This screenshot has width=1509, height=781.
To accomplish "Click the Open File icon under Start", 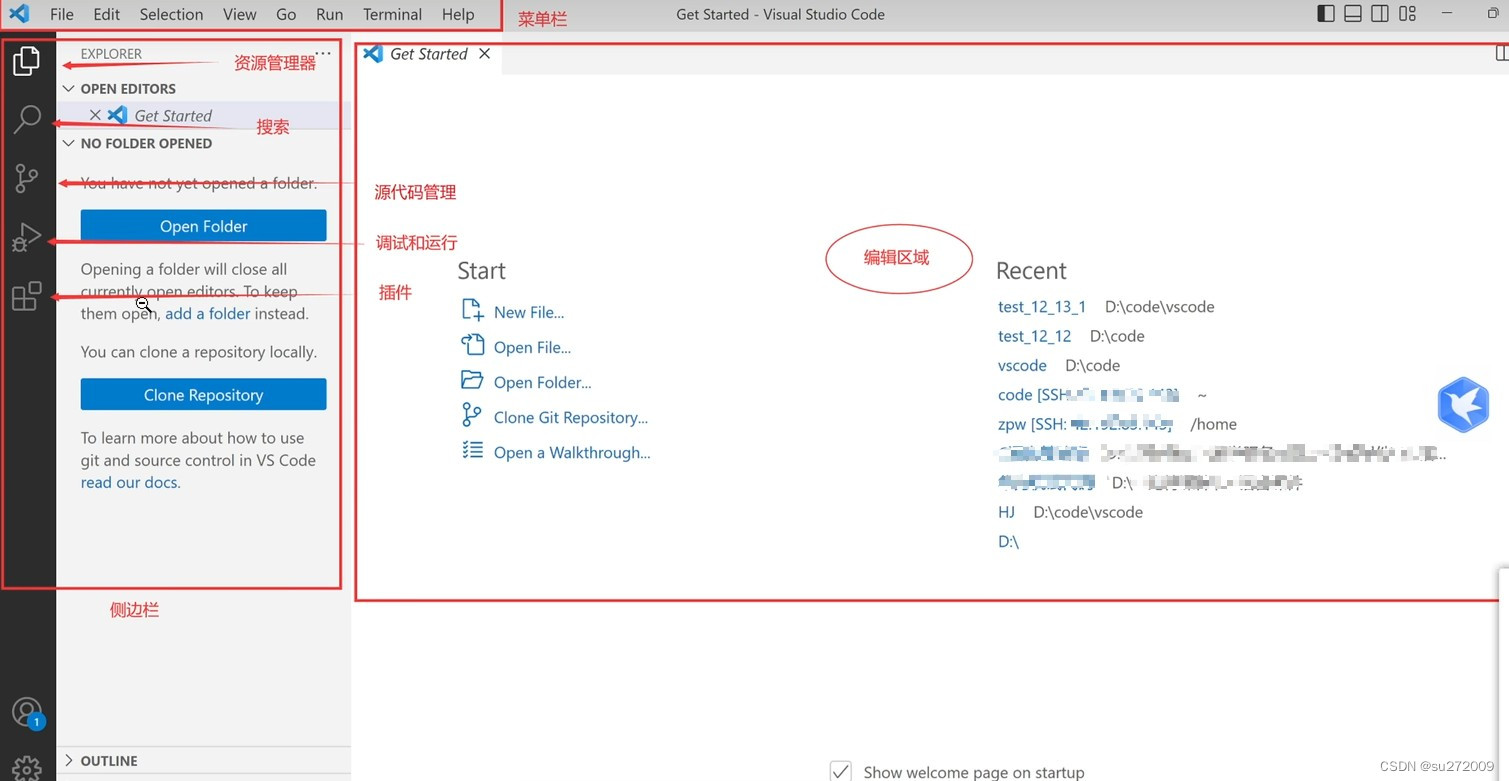I will coord(472,346).
